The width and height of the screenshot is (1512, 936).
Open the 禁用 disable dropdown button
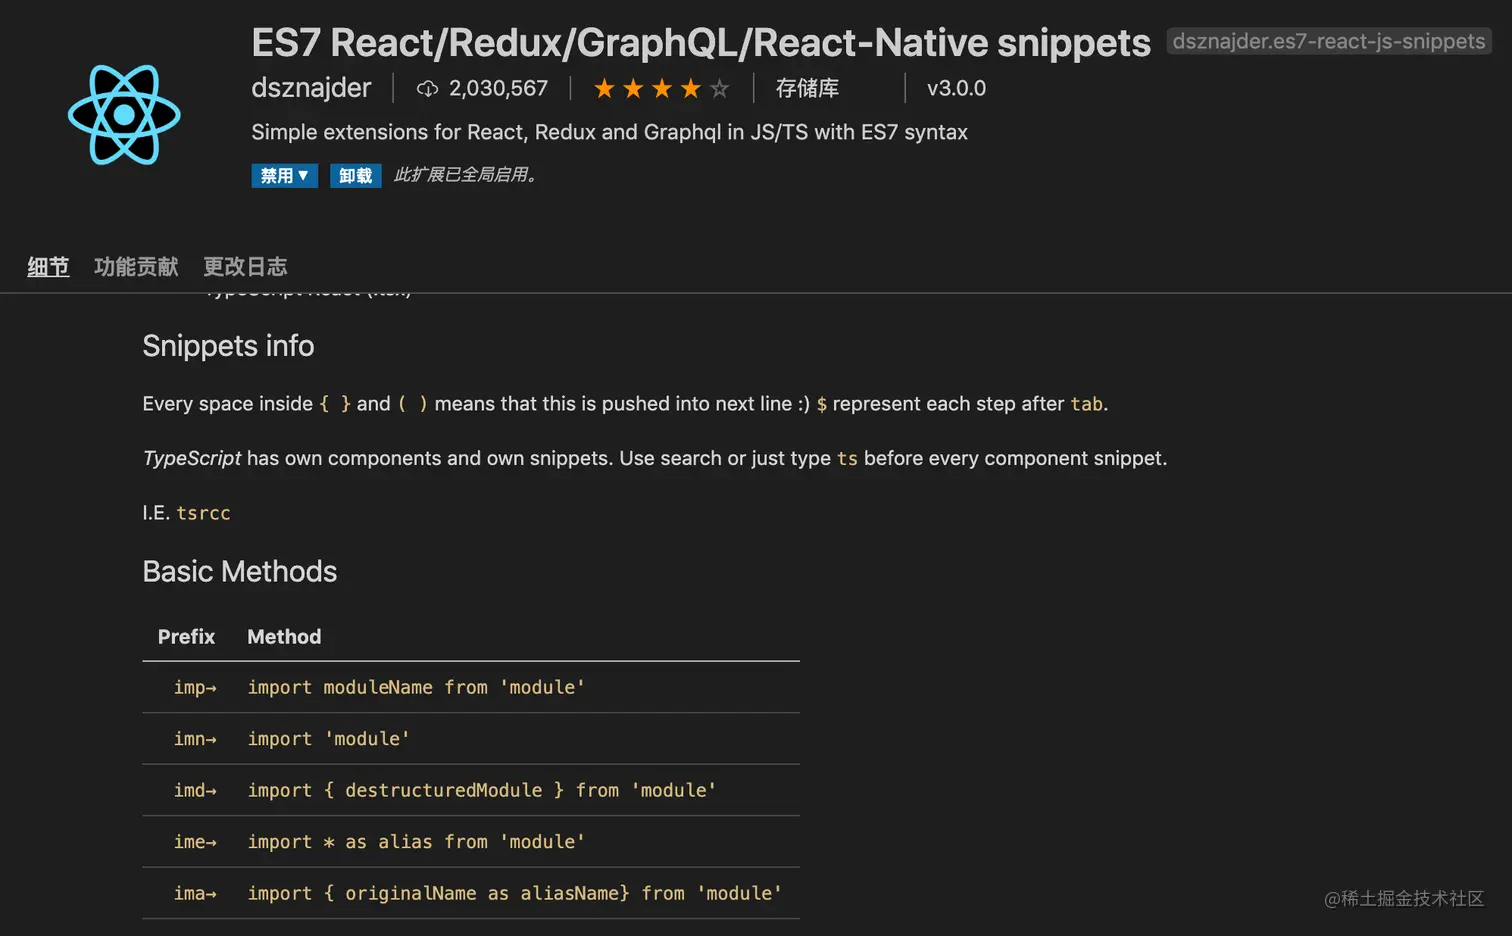(x=284, y=176)
